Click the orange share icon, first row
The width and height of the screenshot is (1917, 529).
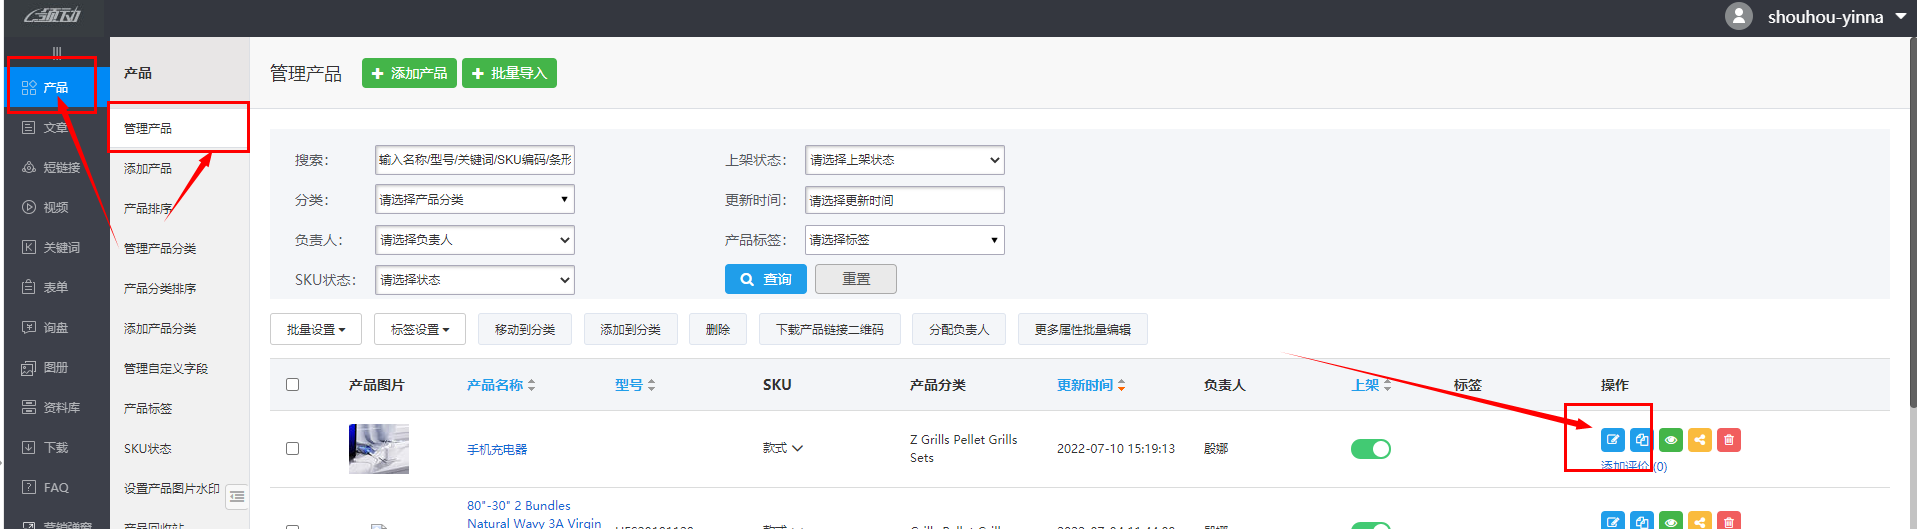click(x=1700, y=440)
